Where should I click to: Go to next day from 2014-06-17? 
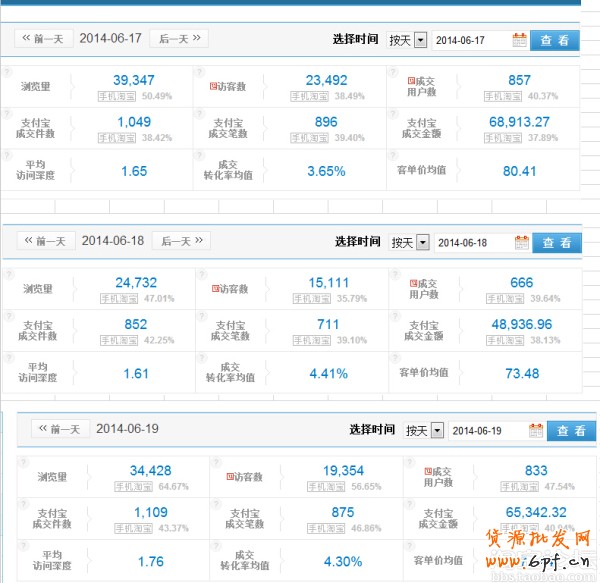click(180, 39)
